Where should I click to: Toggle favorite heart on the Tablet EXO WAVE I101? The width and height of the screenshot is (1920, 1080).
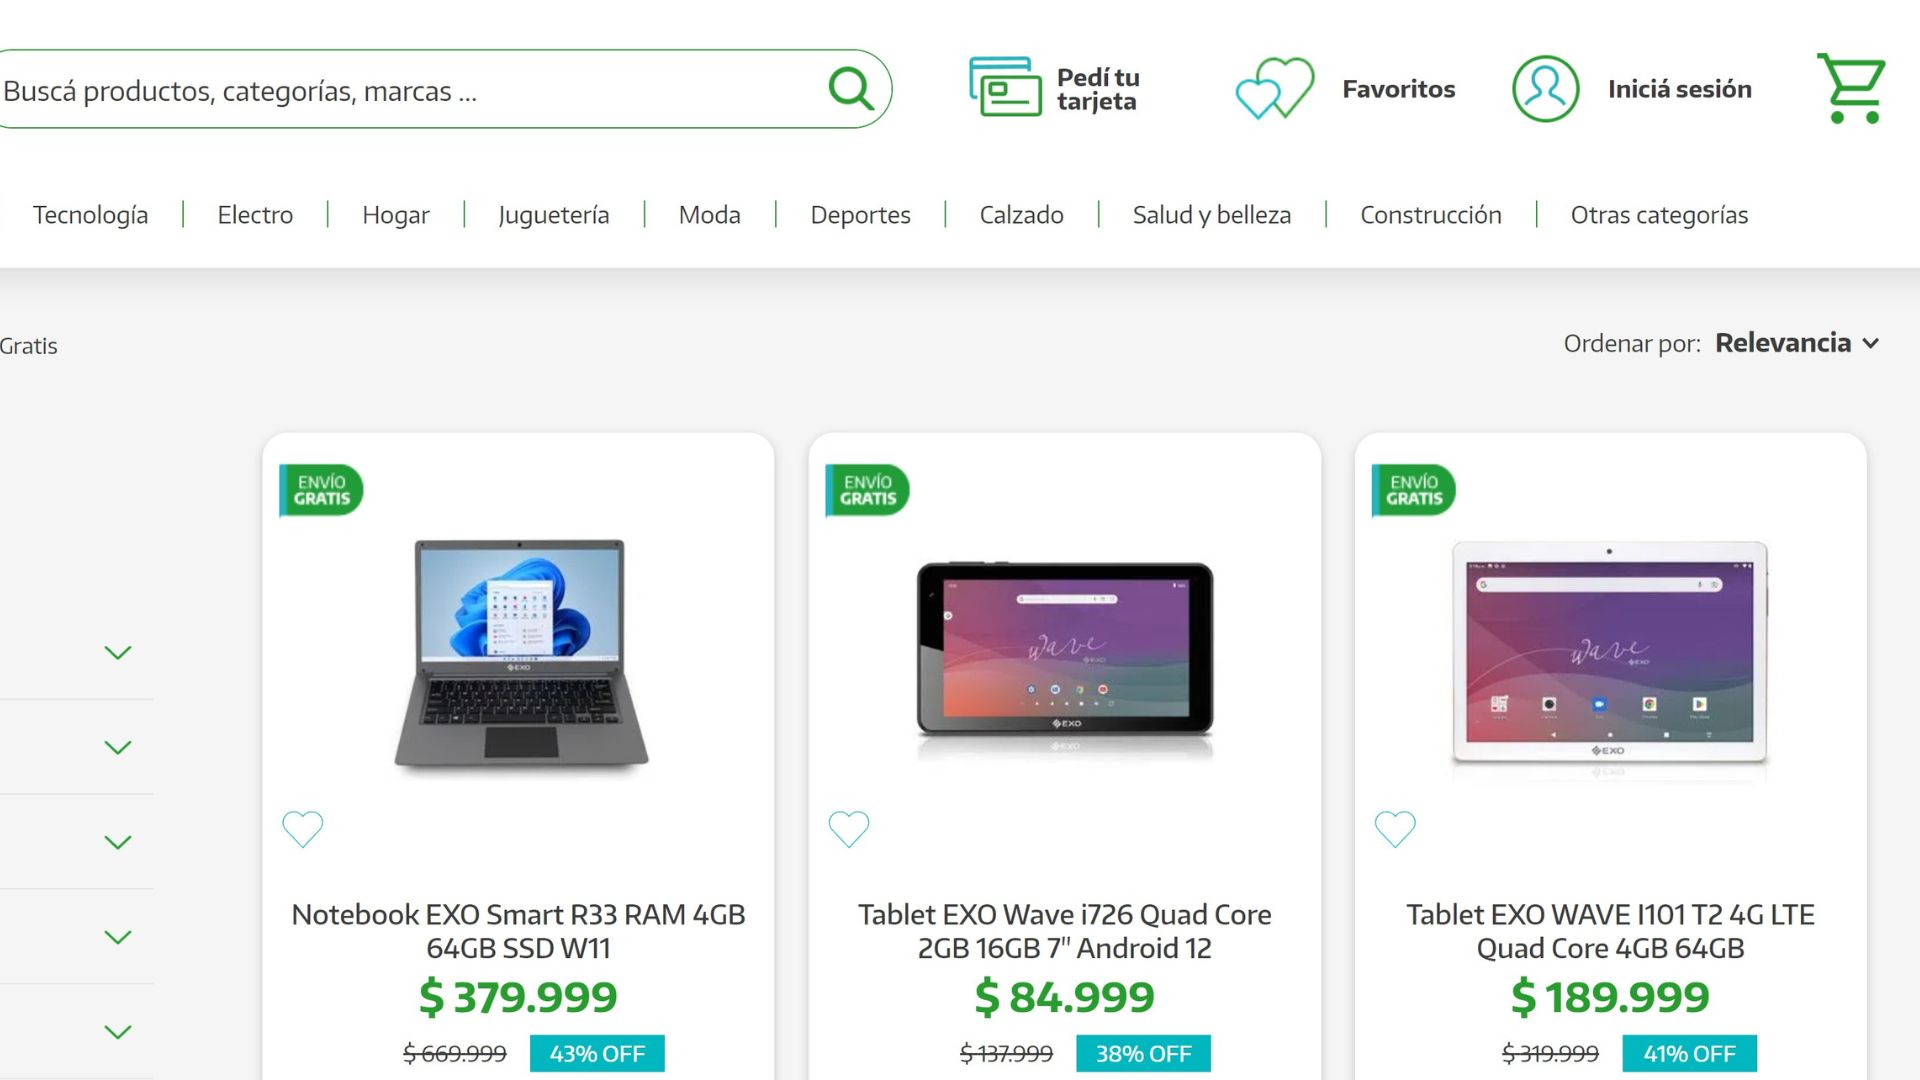click(x=1395, y=829)
